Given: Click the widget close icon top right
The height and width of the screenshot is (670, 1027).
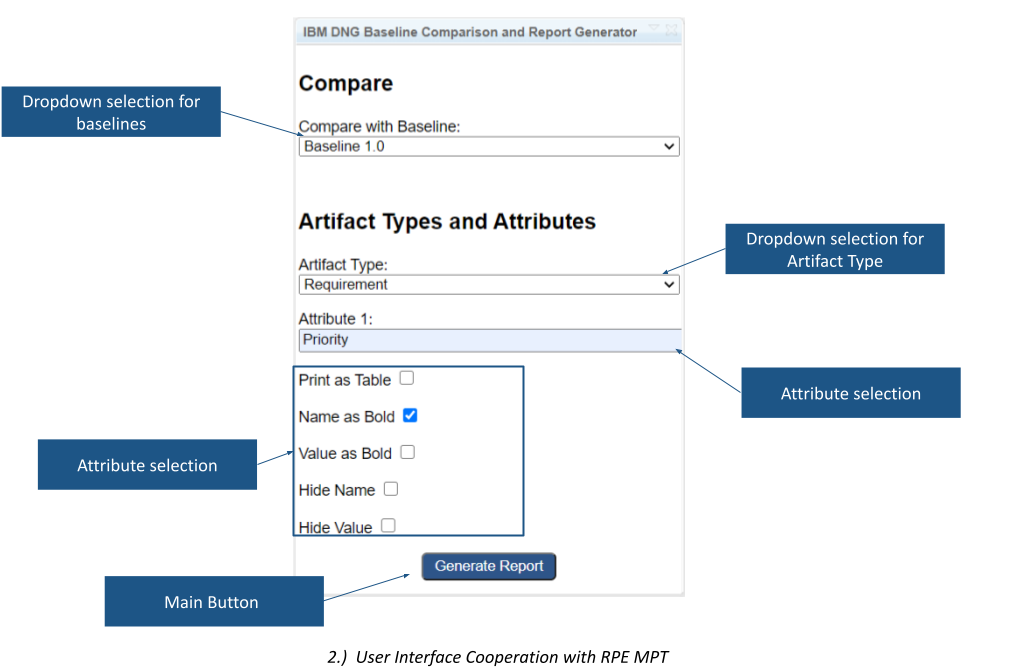Looking at the screenshot, I should coord(671,29).
